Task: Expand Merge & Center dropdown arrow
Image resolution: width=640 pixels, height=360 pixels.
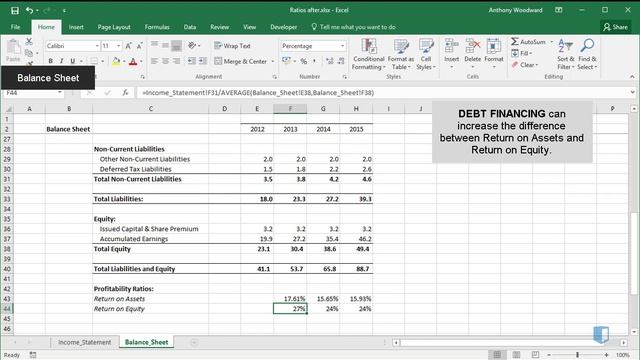Action: point(273,61)
